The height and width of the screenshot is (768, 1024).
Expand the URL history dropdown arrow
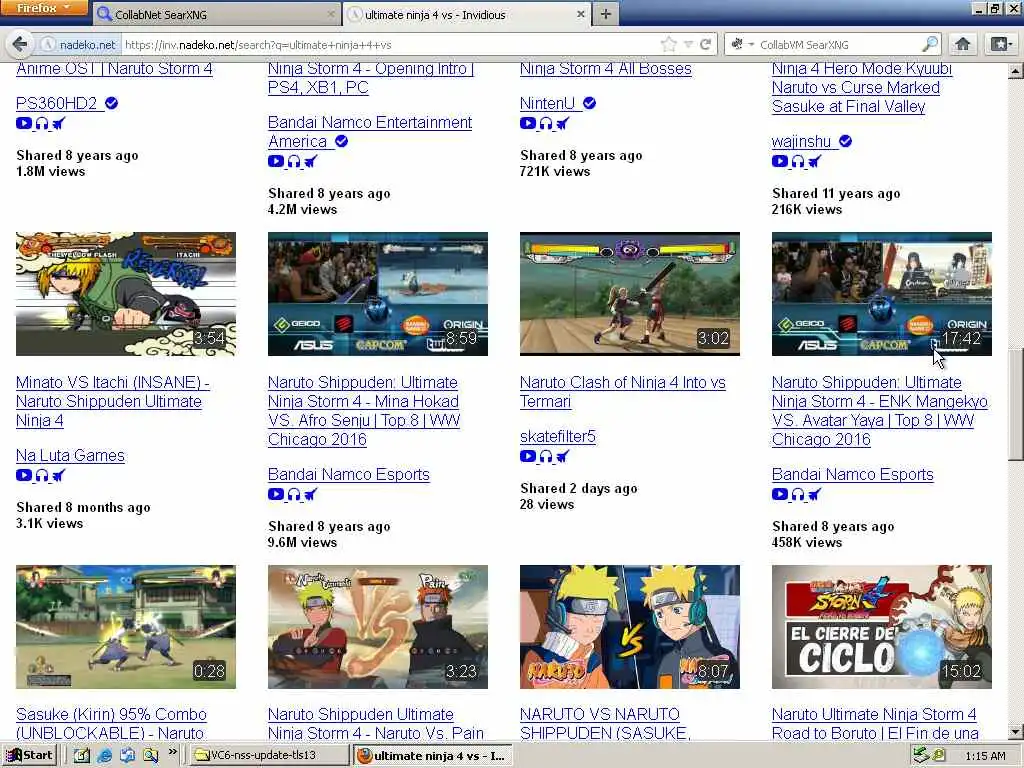pyautogui.click(x=688, y=44)
